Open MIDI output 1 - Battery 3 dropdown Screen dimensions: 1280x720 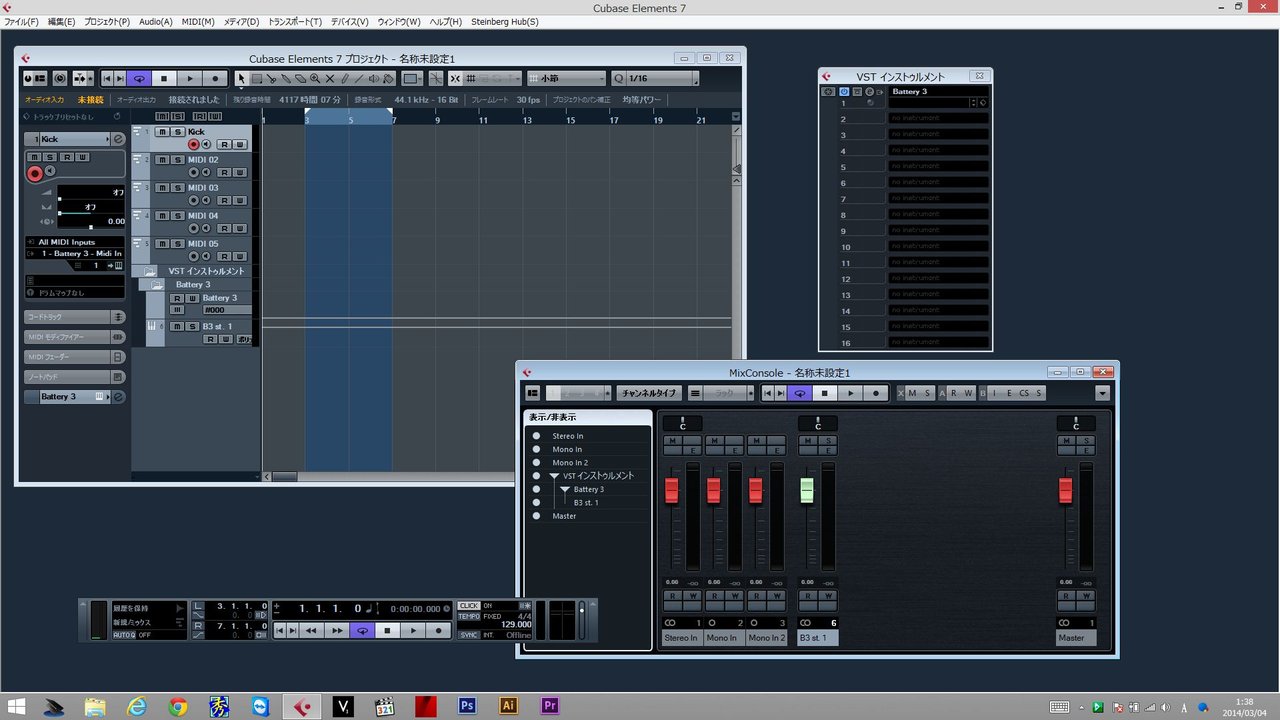(75, 254)
